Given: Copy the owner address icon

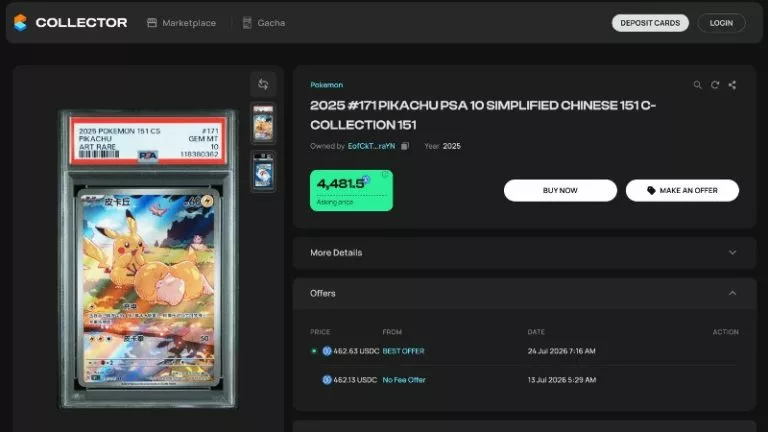Looking at the screenshot, I should coord(405,146).
